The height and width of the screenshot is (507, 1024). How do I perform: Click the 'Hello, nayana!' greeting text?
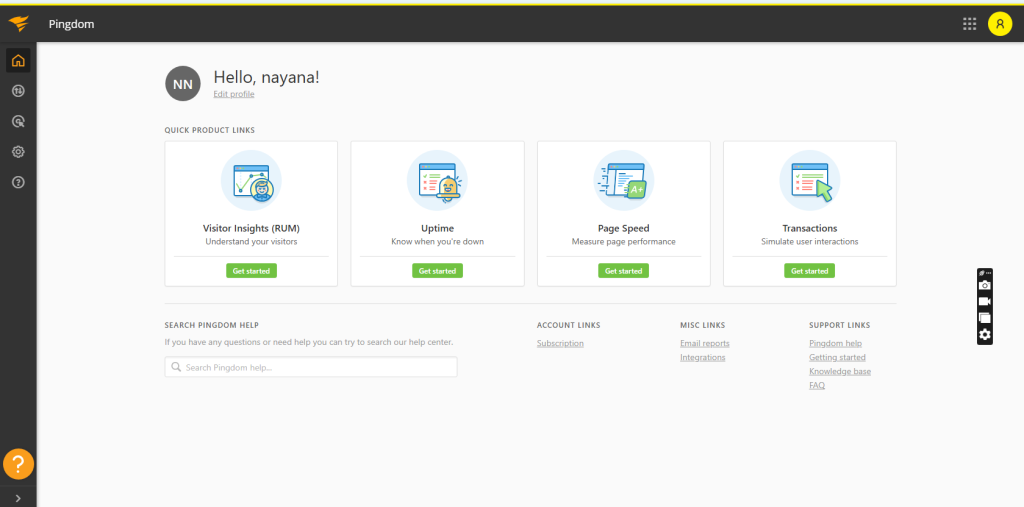point(266,77)
